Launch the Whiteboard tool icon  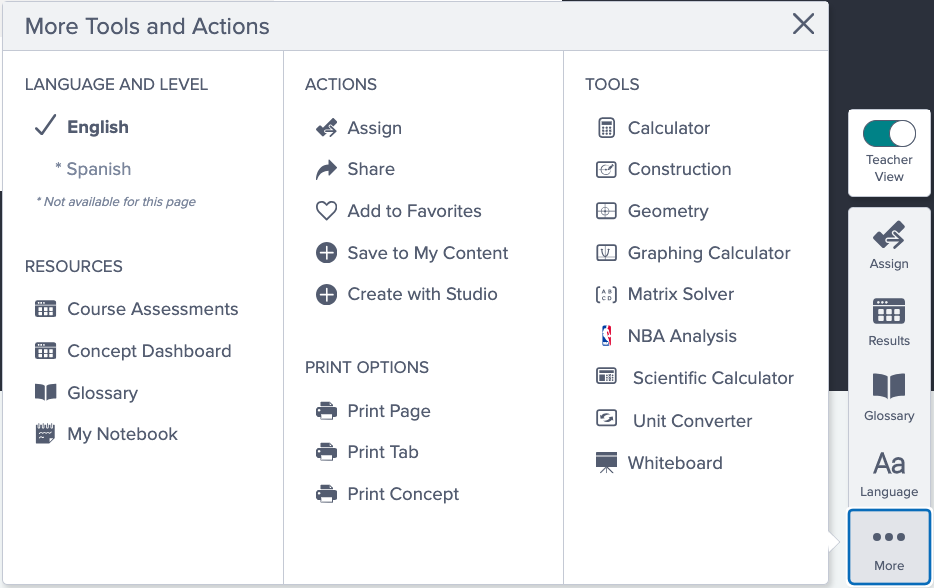click(x=606, y=463)
